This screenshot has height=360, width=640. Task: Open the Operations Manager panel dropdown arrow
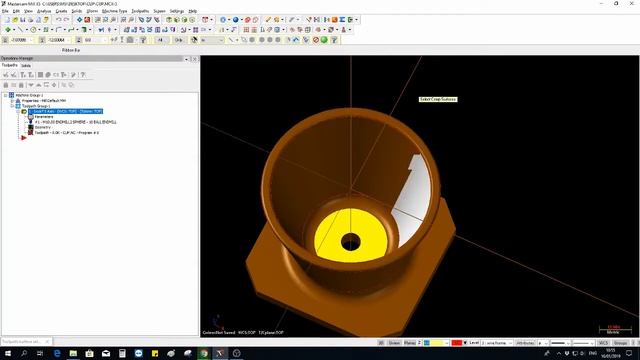187,59
